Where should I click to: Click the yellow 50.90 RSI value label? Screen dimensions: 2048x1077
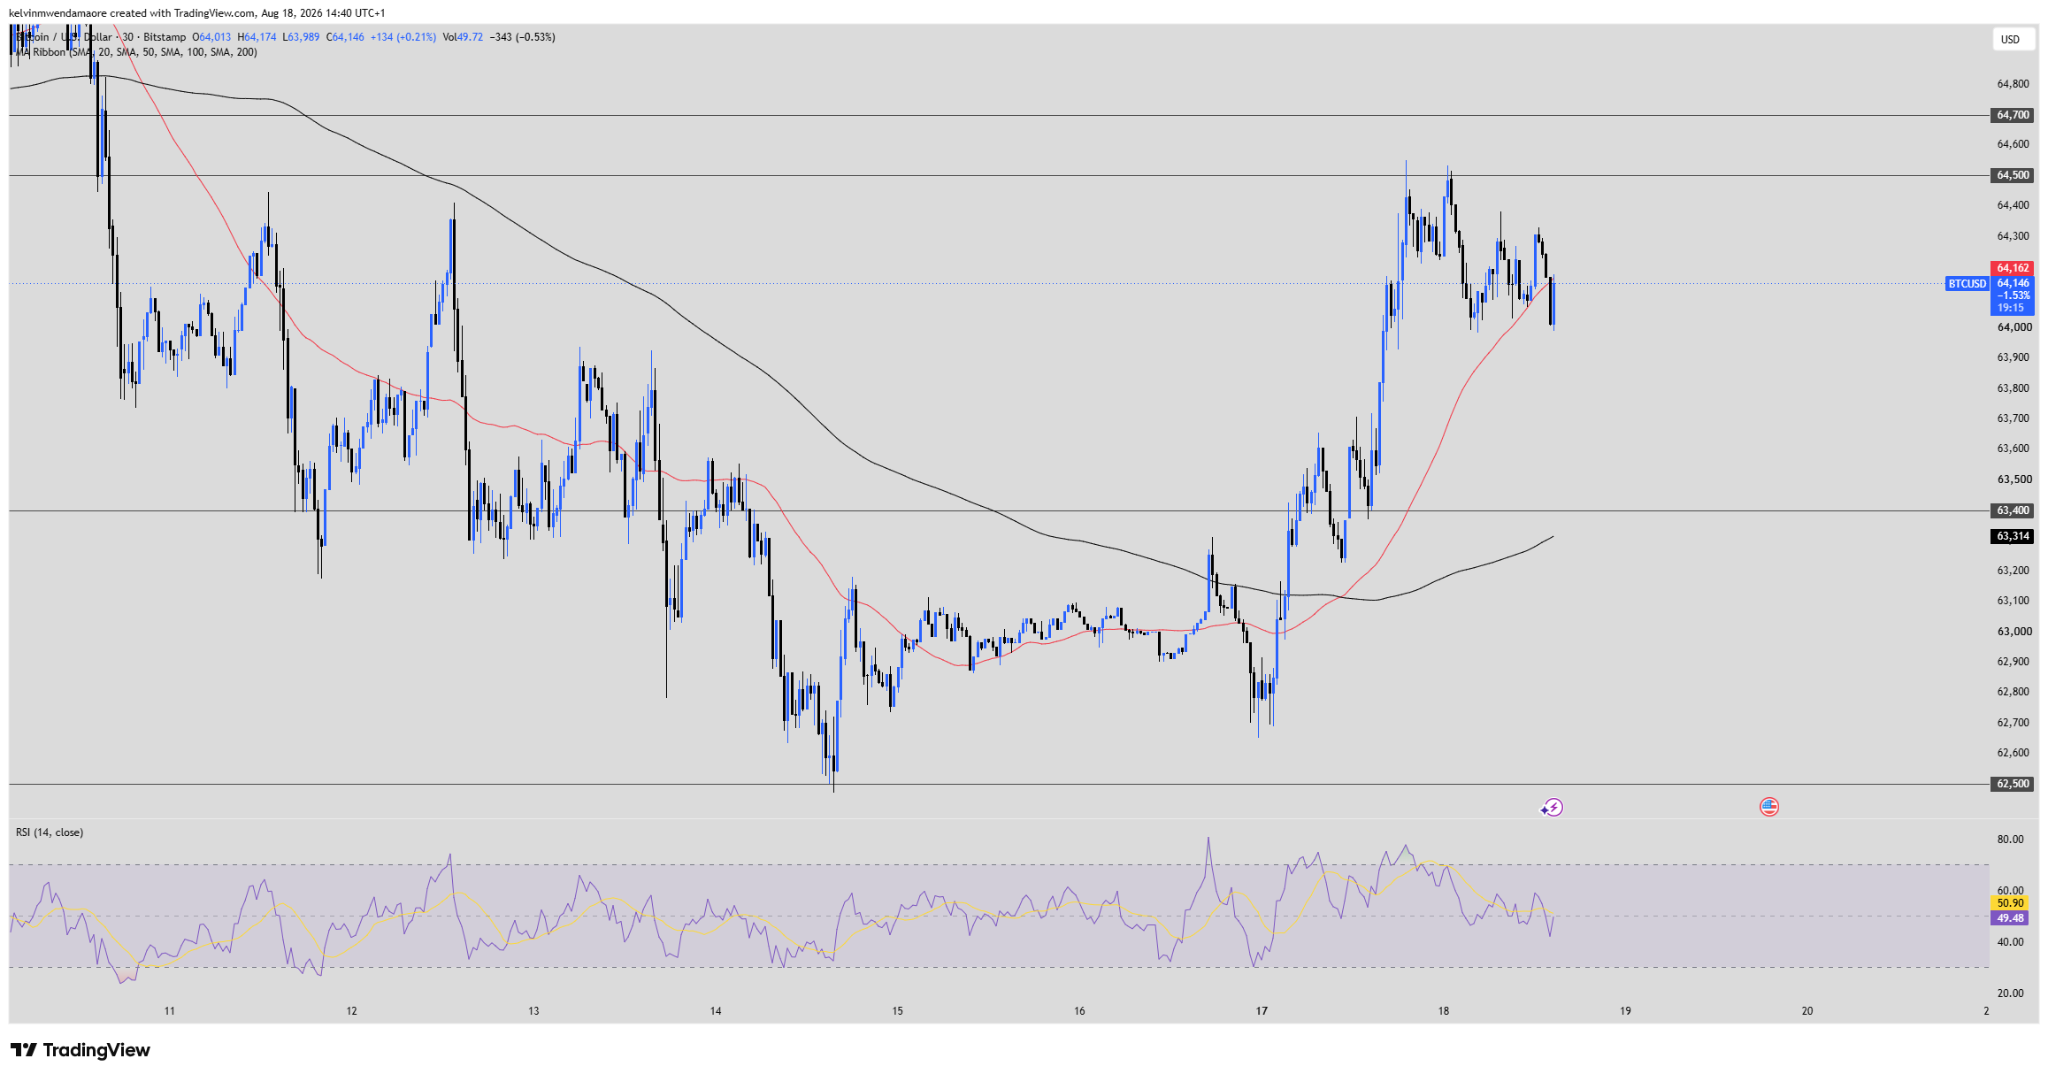[x=2010, y=903]
